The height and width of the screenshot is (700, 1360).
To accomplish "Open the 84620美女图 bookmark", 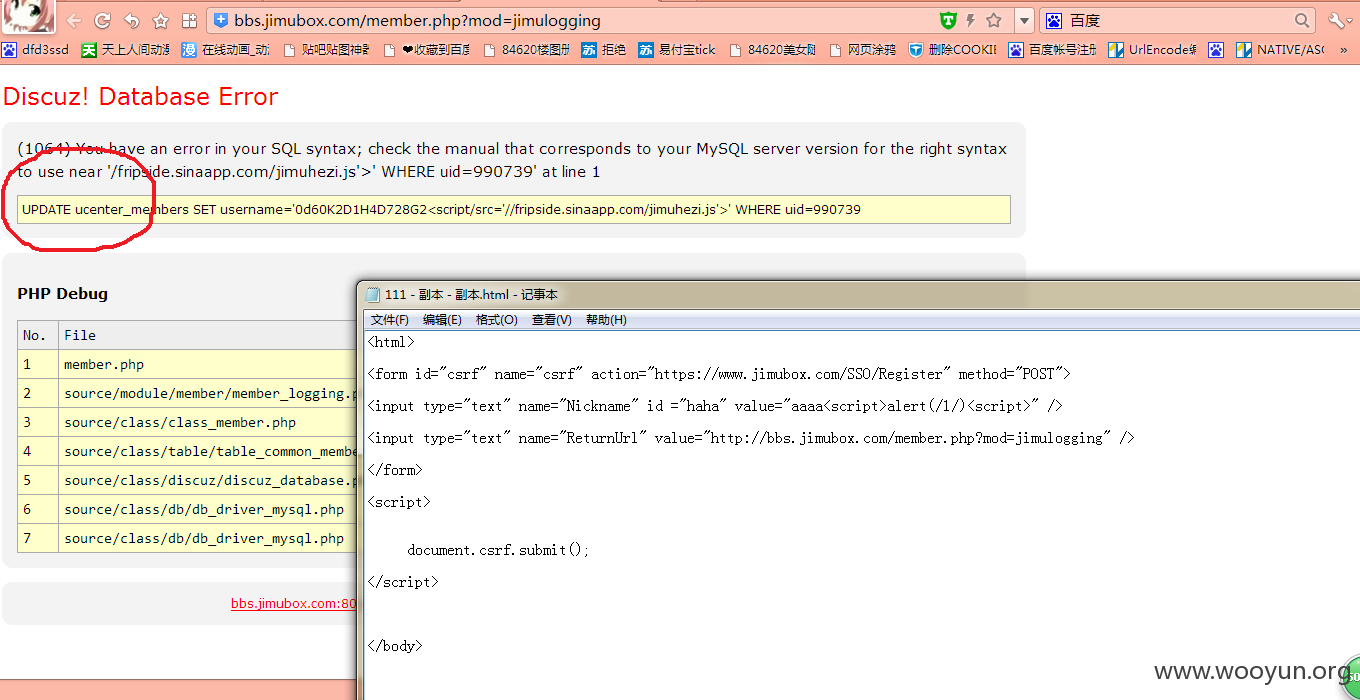I will click(x=773, y=49).
